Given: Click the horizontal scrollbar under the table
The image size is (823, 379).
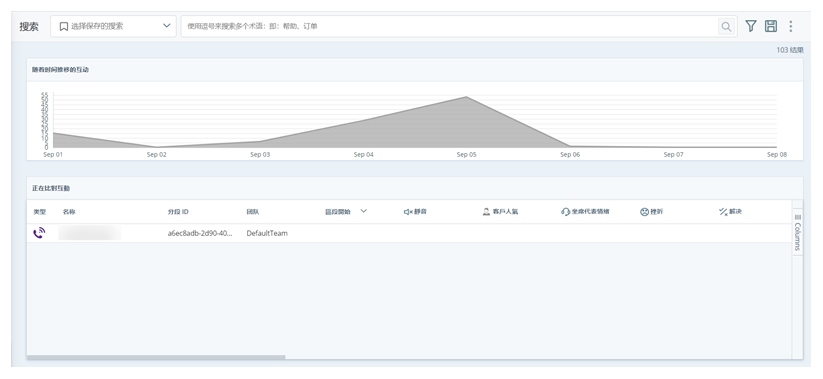Looking at the screenshot, I should (156, 357).
